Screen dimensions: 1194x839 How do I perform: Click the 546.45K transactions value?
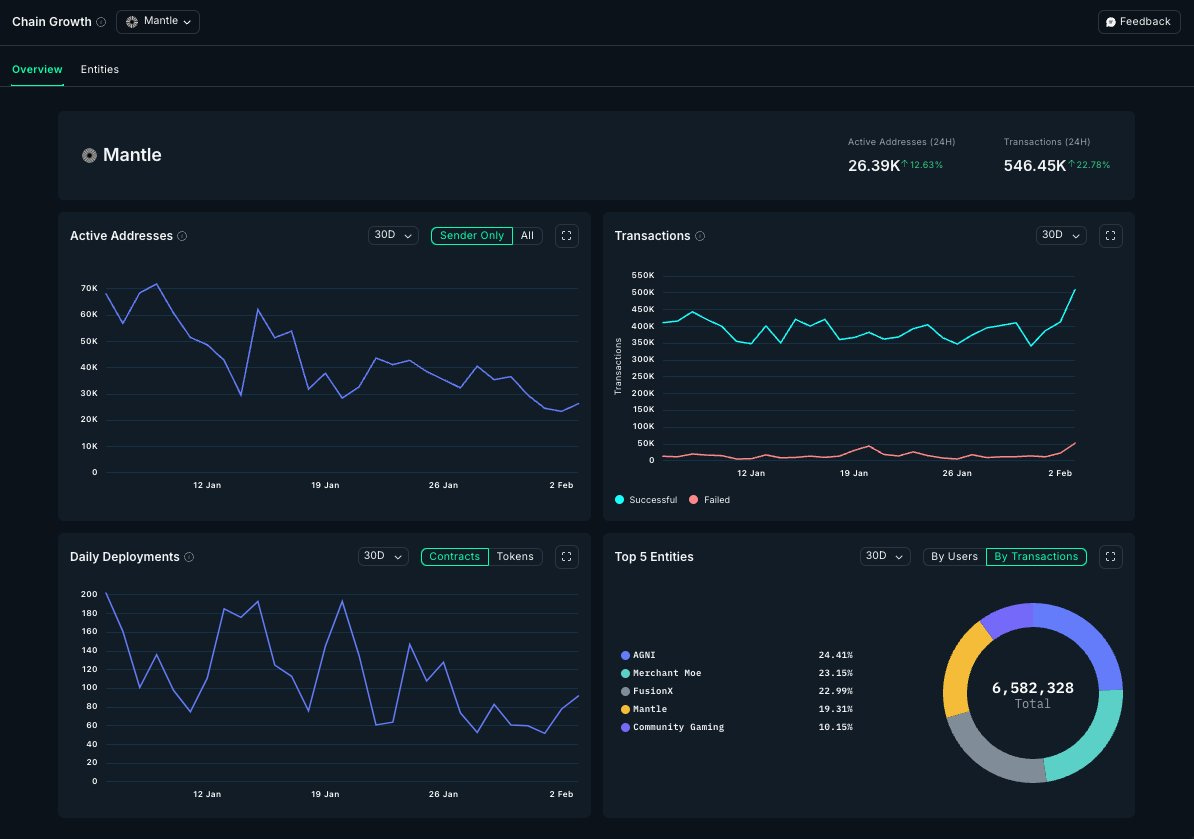(x=1034, y=166)
